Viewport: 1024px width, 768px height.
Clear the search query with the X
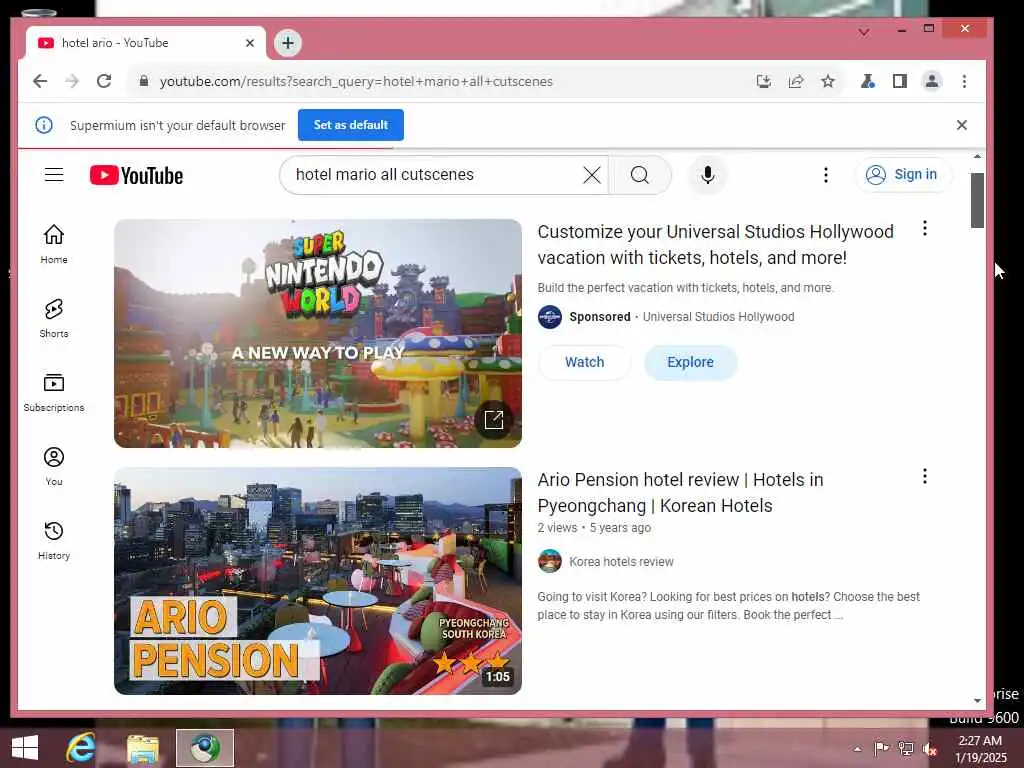click(x=592, y=174)
